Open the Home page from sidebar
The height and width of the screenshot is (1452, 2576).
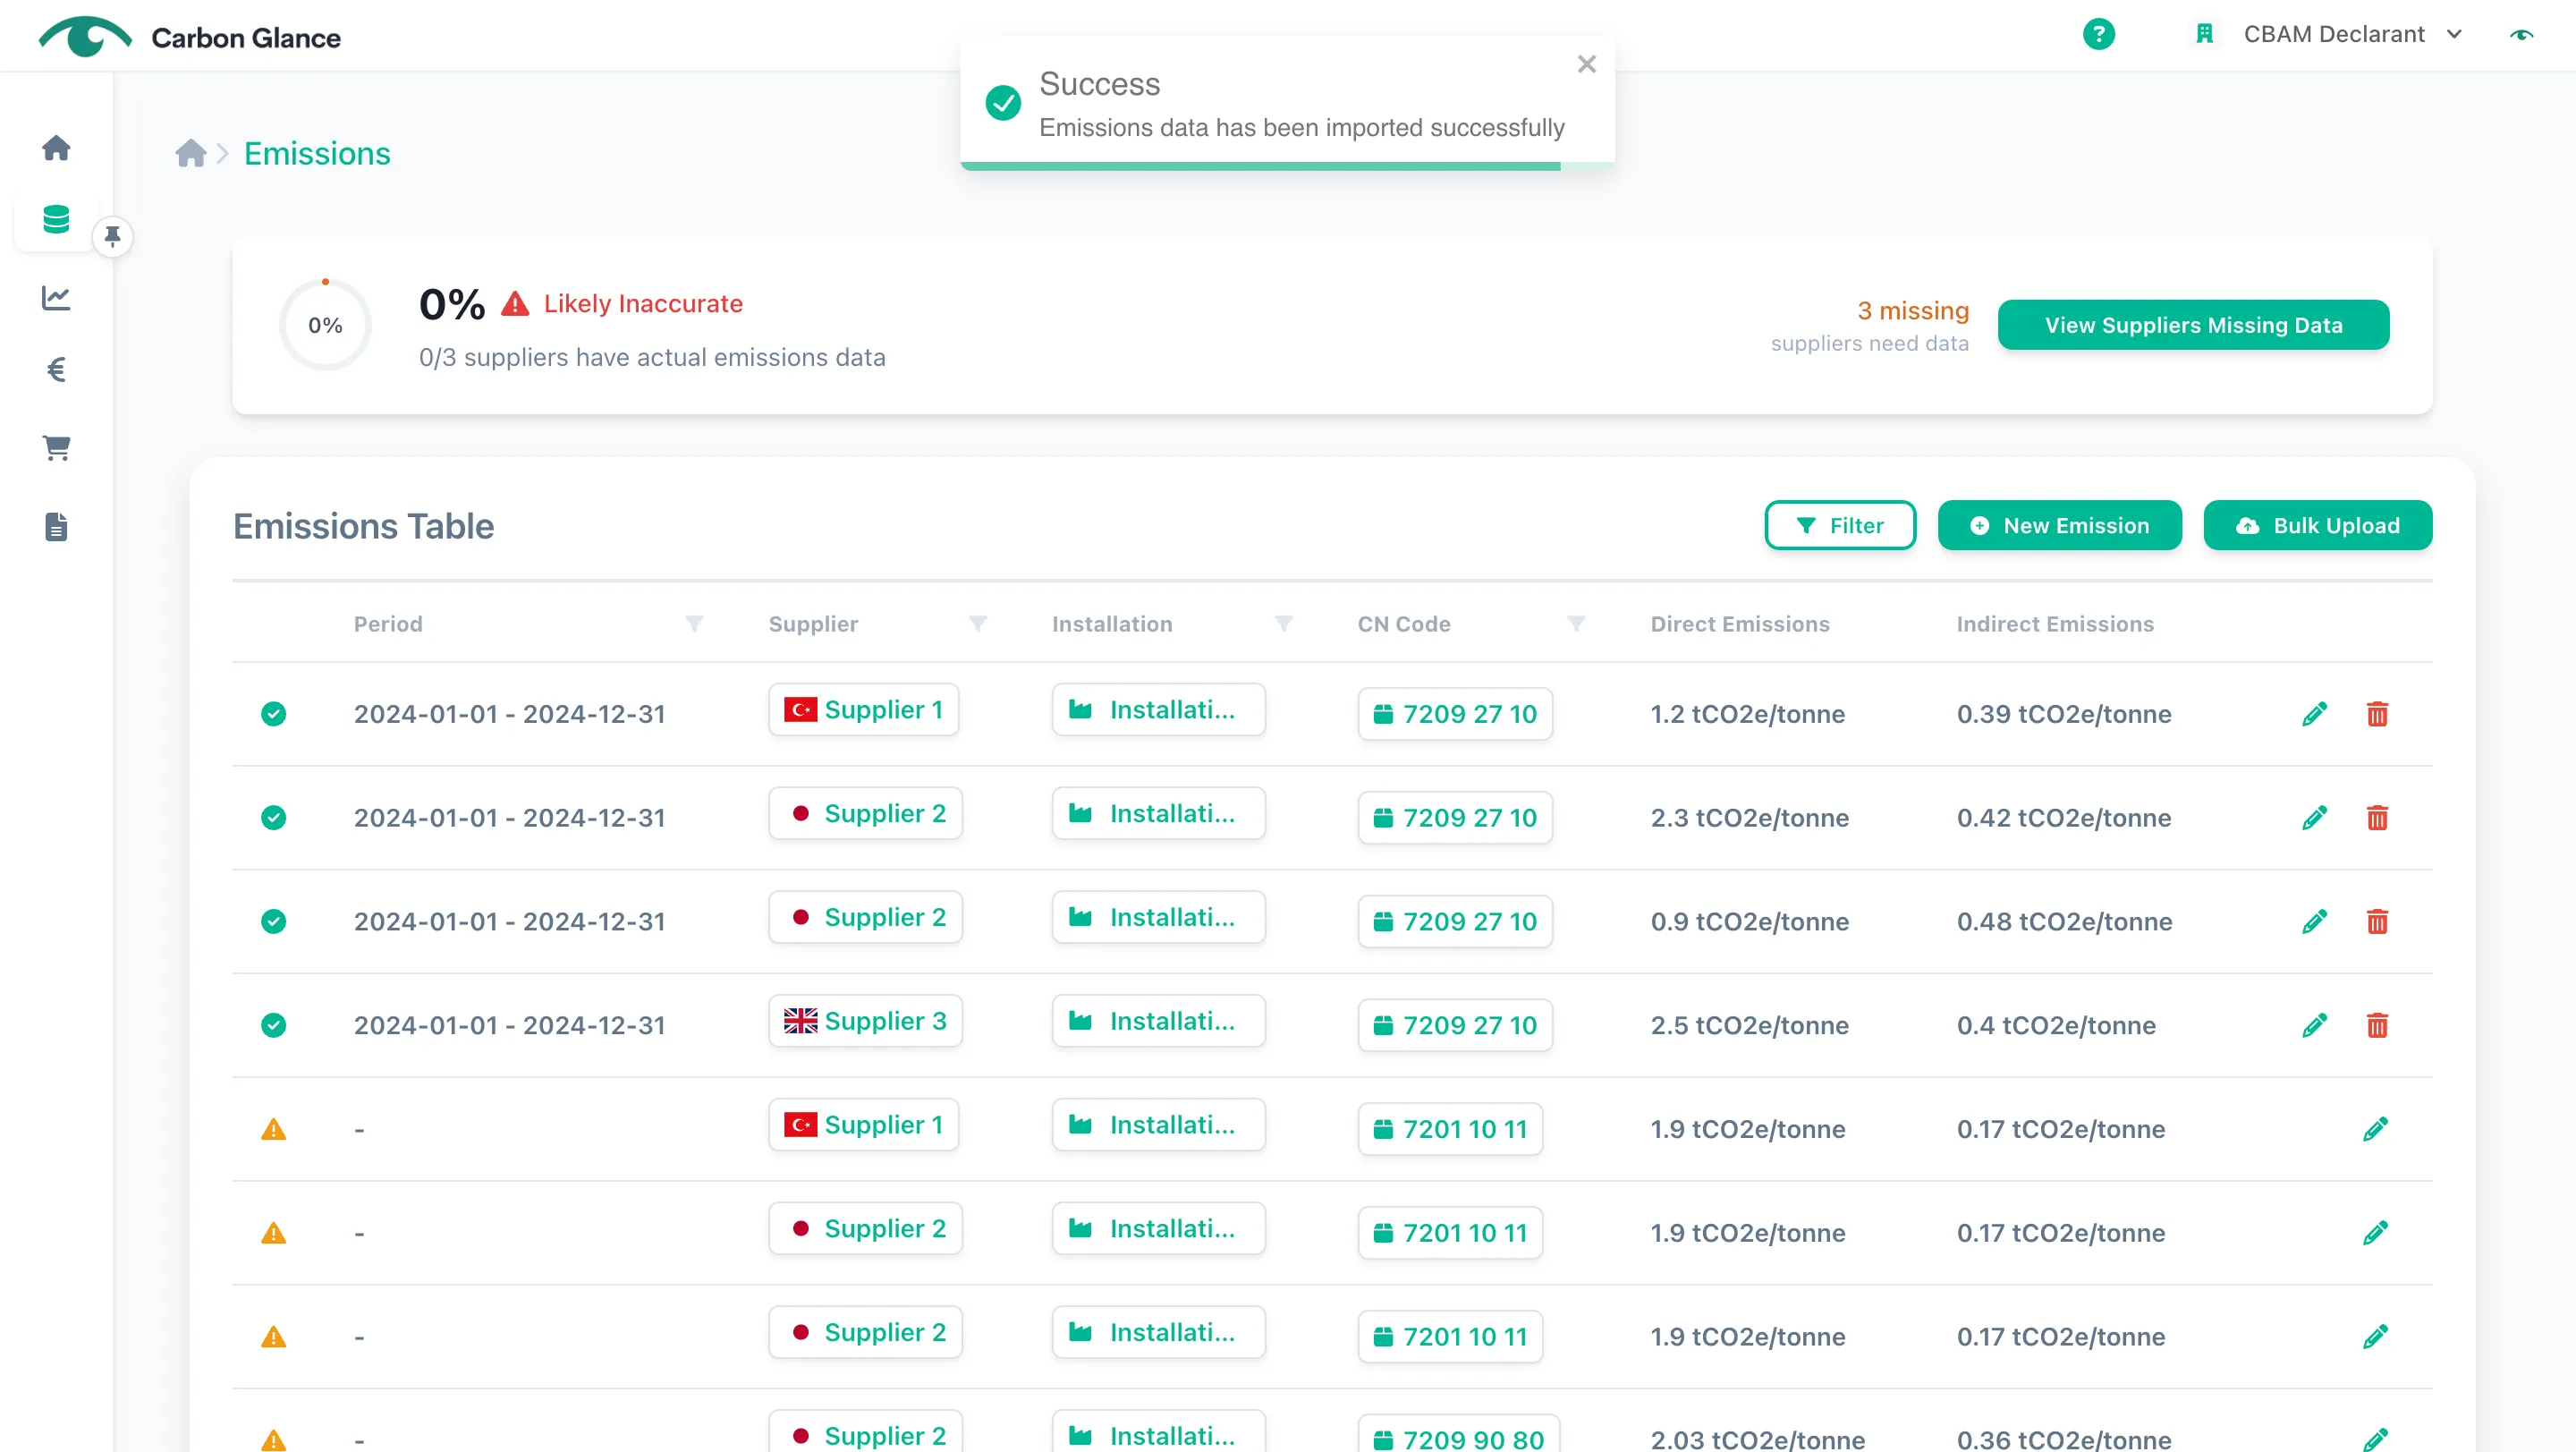56,148
